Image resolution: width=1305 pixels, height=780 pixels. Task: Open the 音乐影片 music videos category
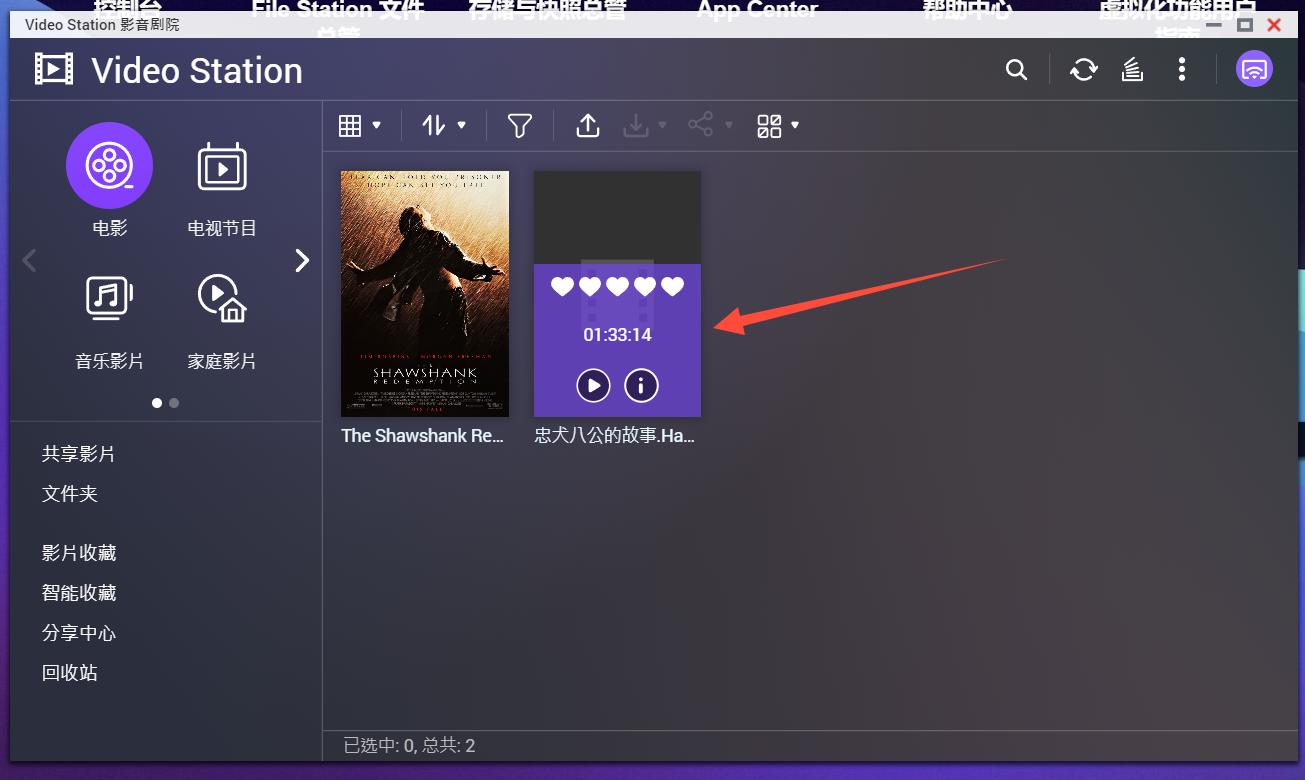tap(109, 297)
